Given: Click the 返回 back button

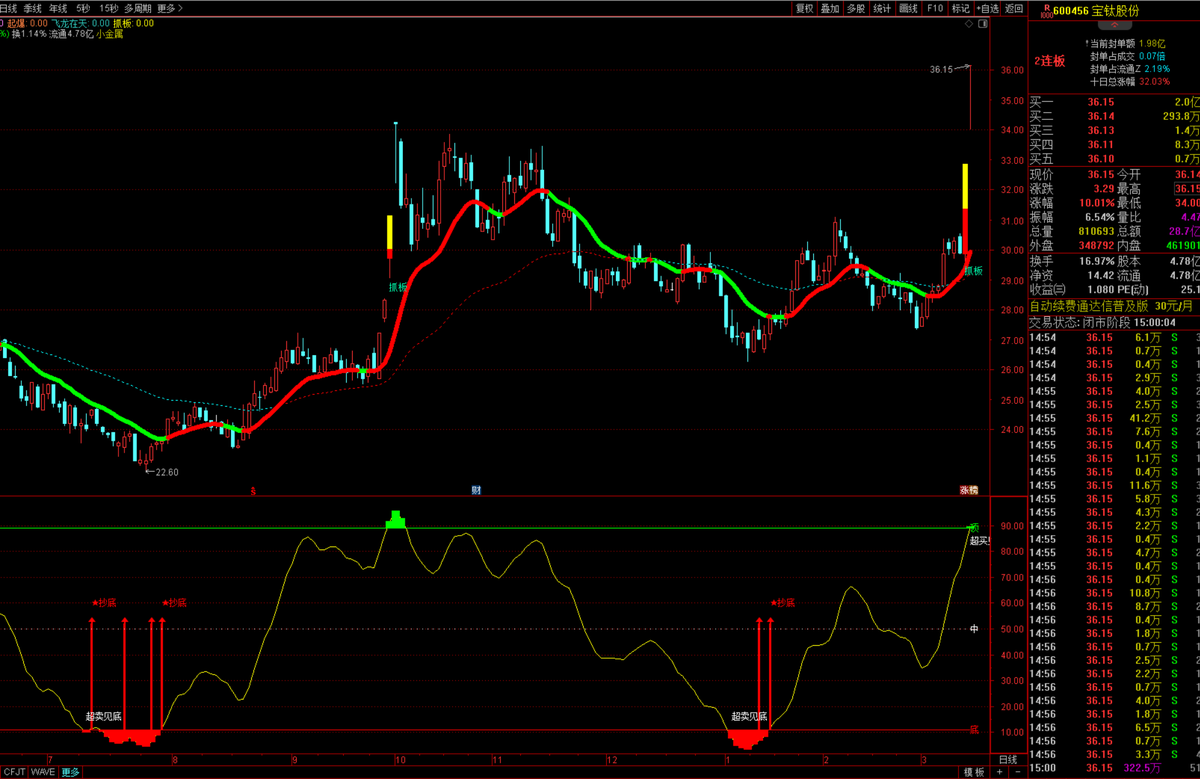Looking at the screenshot, I should click(x=1014, y=8).
